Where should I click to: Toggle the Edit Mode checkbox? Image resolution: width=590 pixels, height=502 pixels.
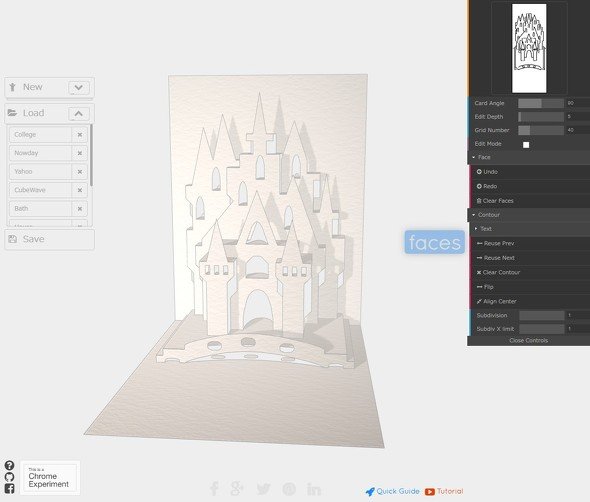tap(526, 145)
